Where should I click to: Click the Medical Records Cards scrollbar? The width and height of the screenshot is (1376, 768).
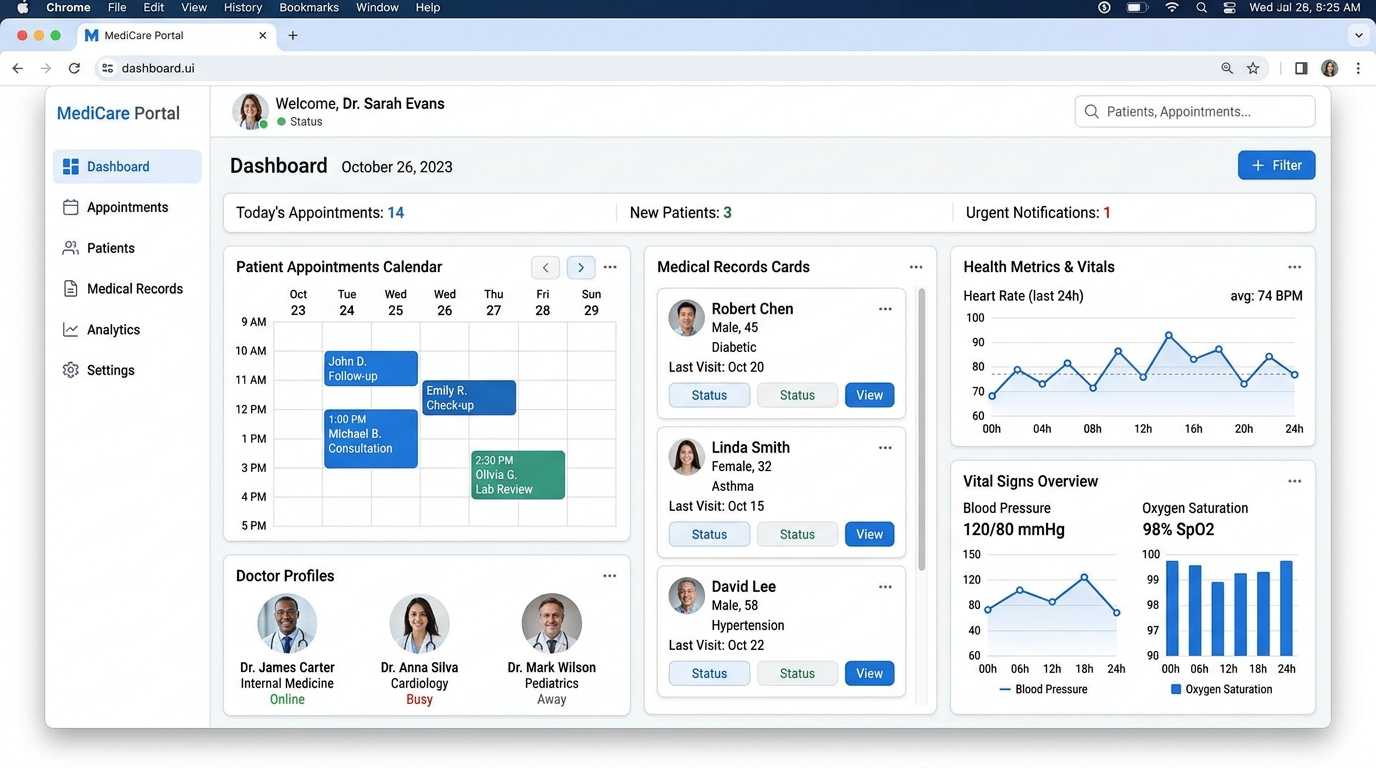[x=921, y=430]
